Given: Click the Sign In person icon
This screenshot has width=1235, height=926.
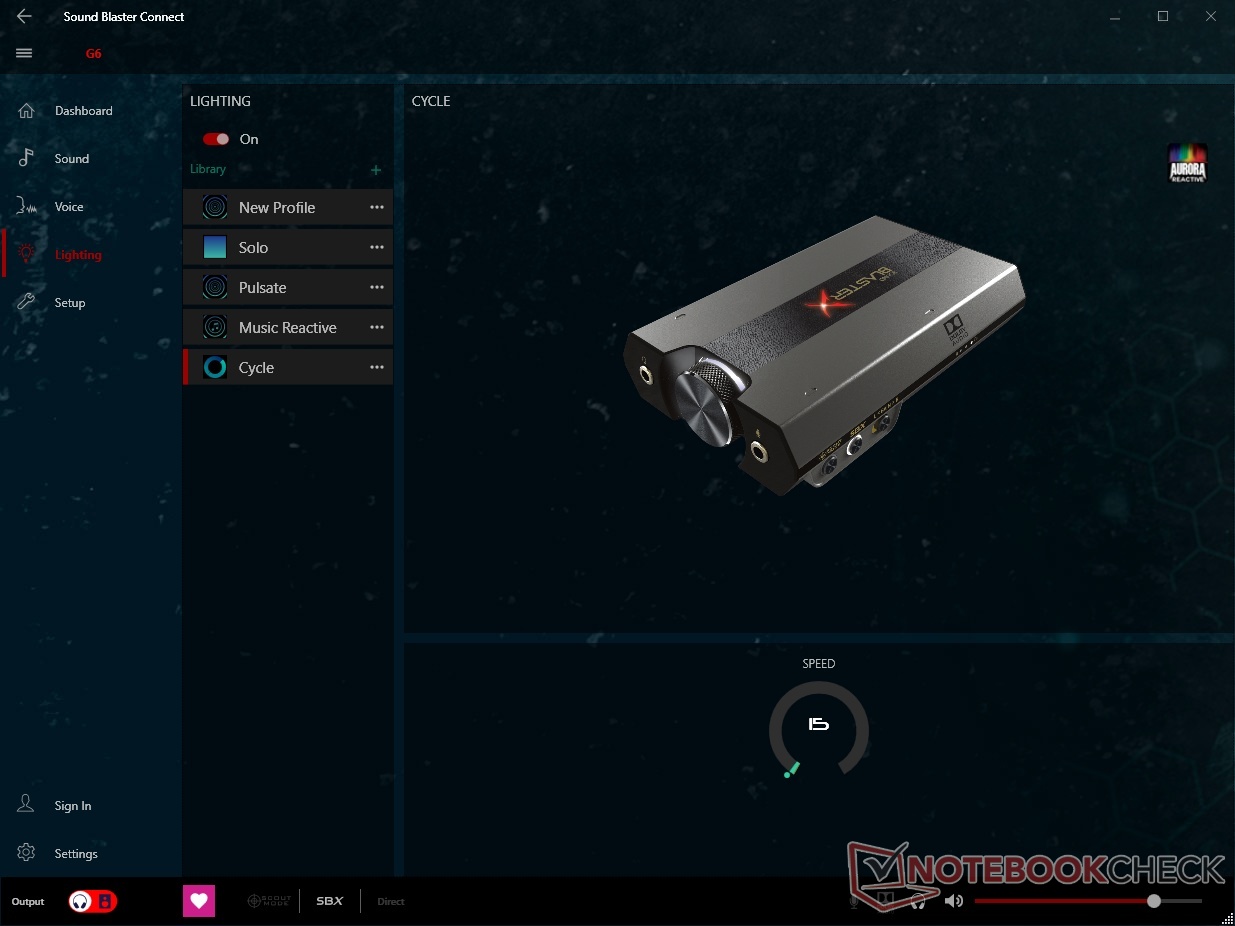Looking at the screenshot, I should coord(27,805).
